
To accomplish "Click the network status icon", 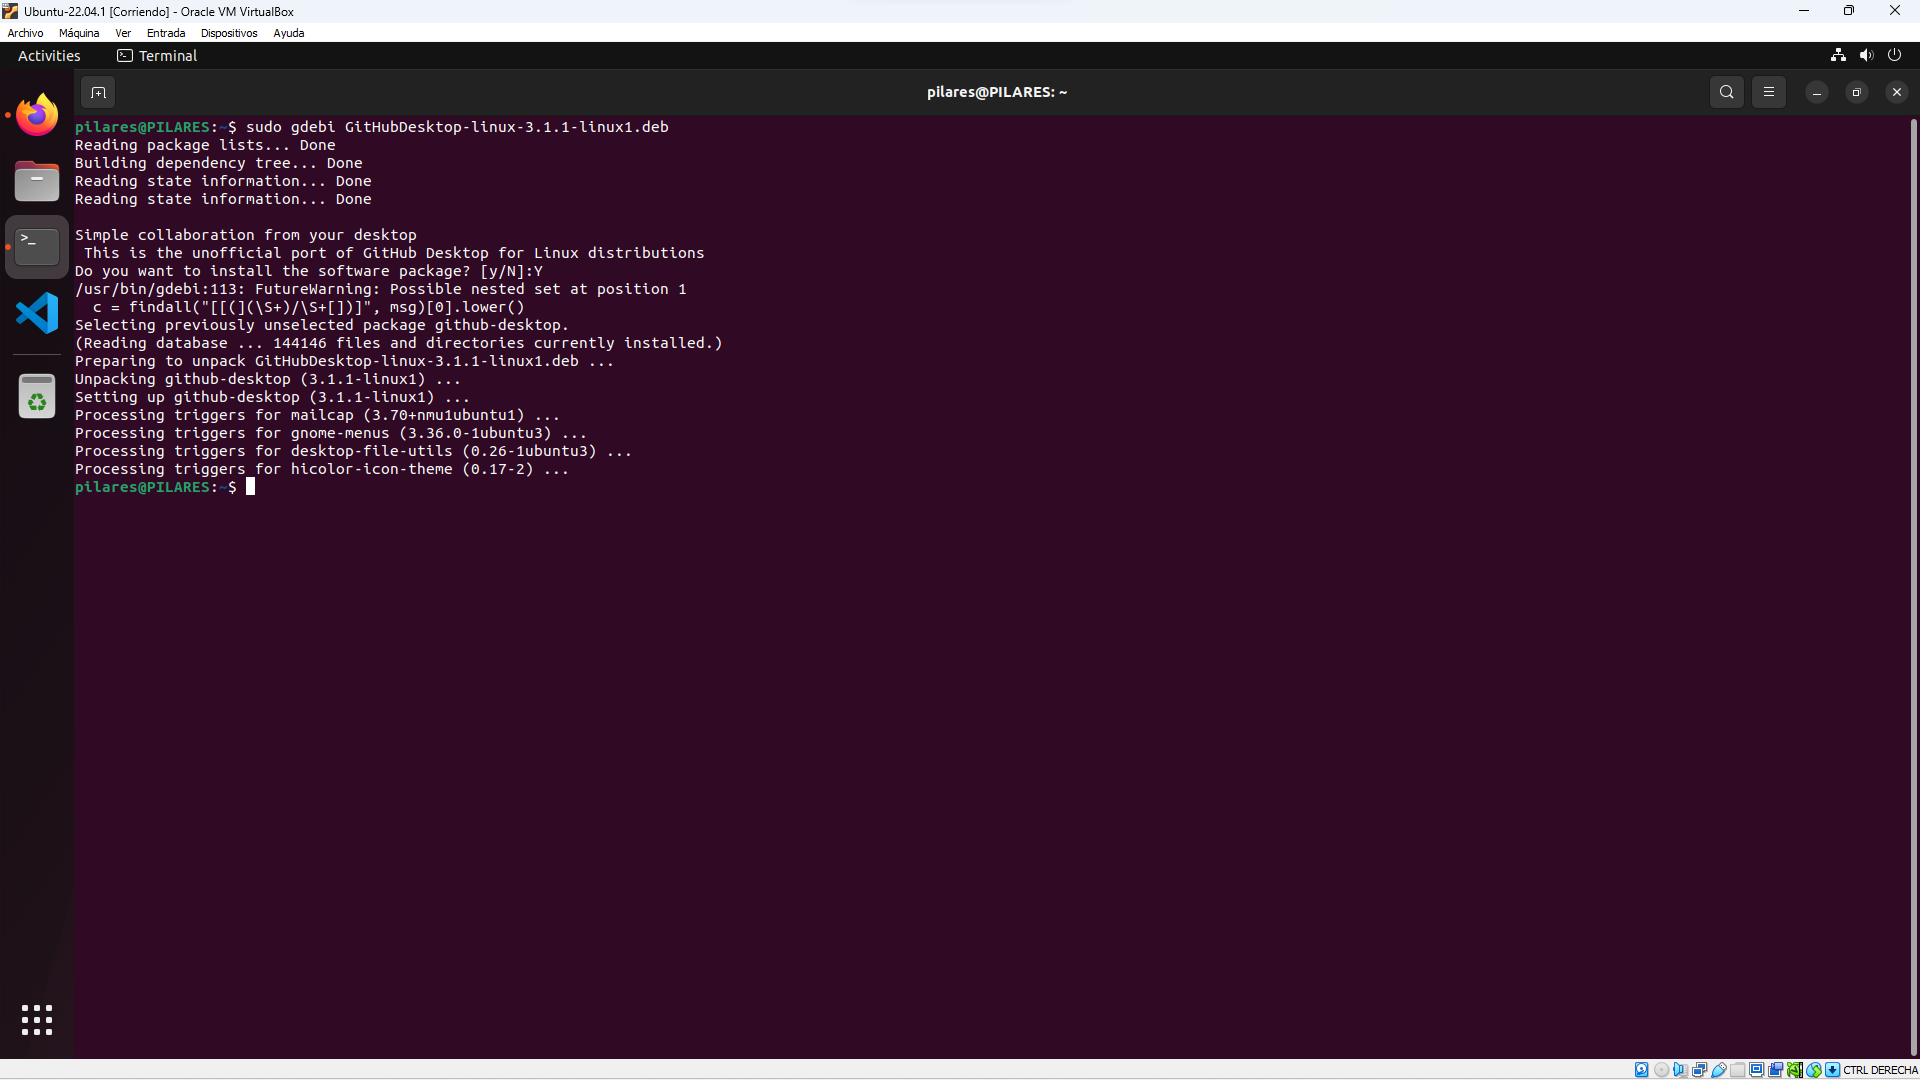I will pyautogui.click(x=1838, y=55).
